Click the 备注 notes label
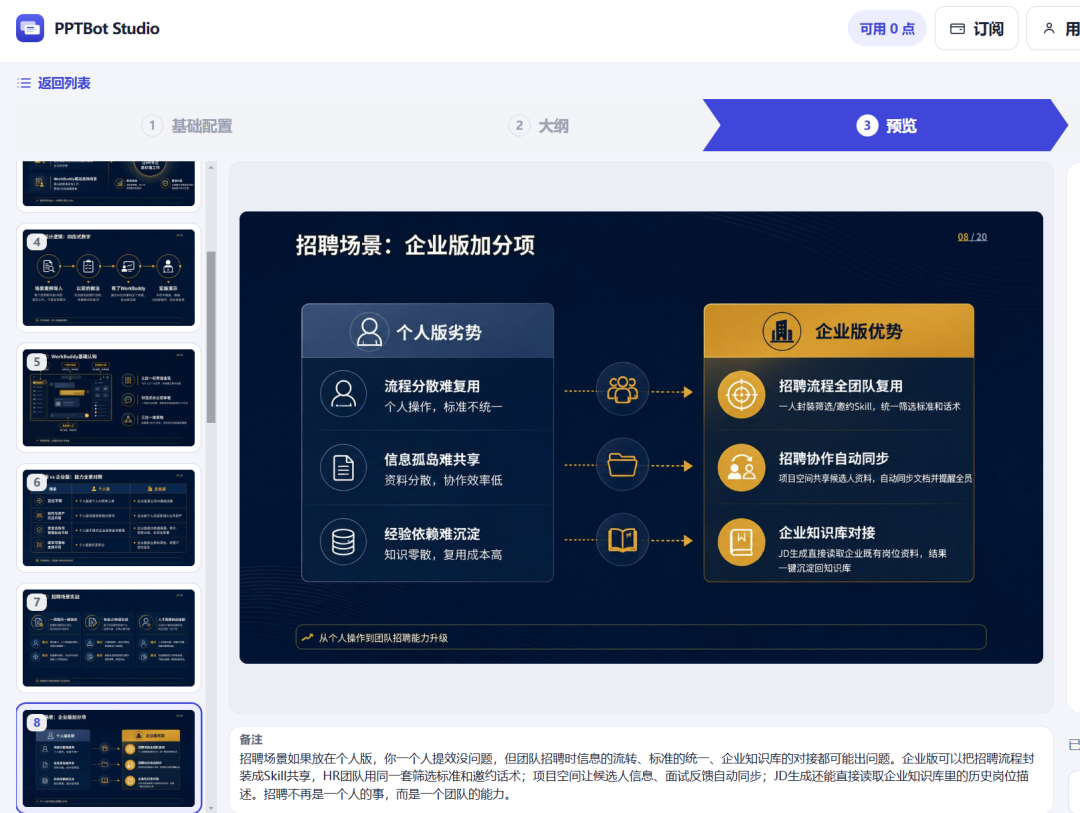Image resolution: width=1080 pixels, height=813 pixels. tap(251, 739)
